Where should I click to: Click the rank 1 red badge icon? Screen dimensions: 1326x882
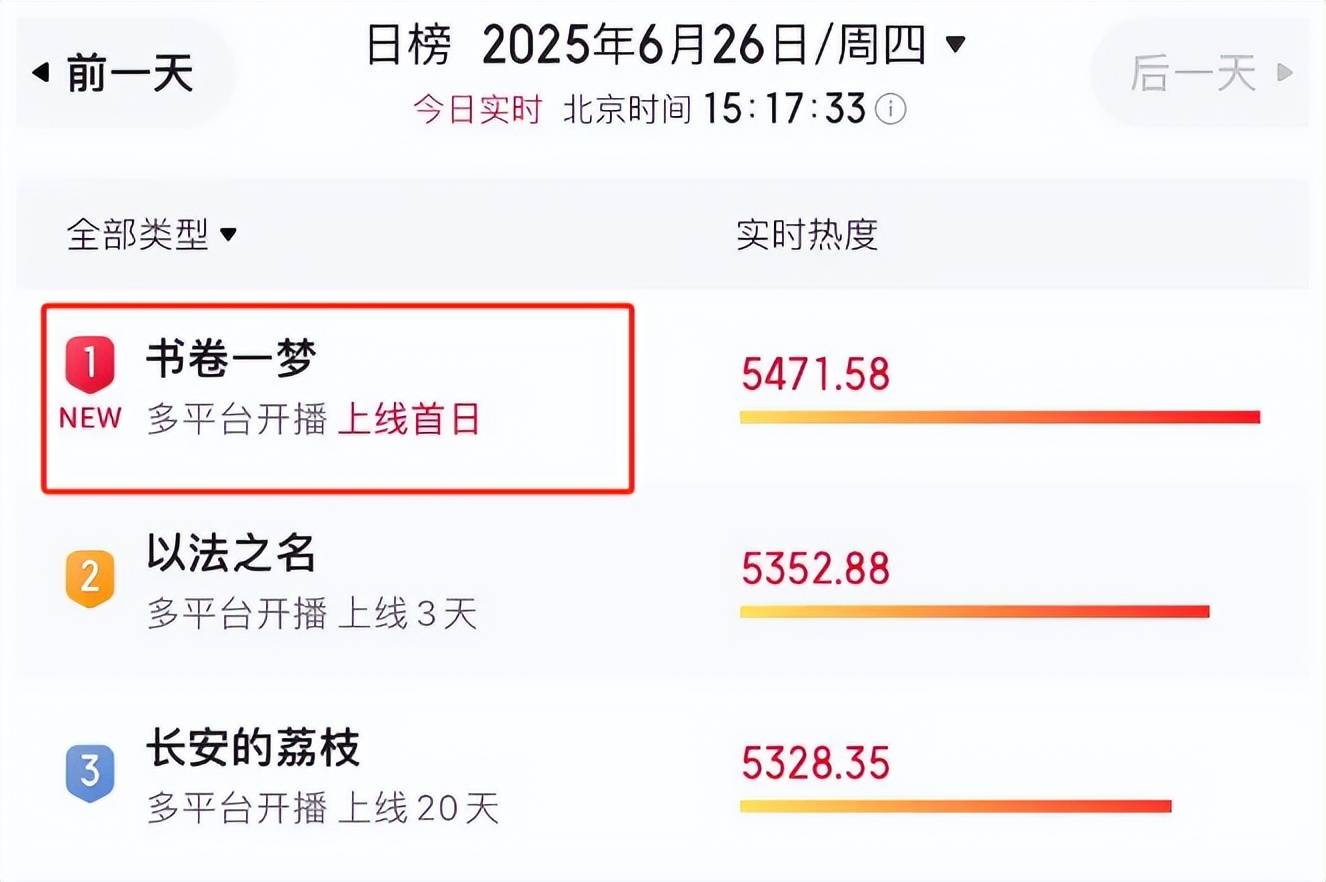[90, 364]
